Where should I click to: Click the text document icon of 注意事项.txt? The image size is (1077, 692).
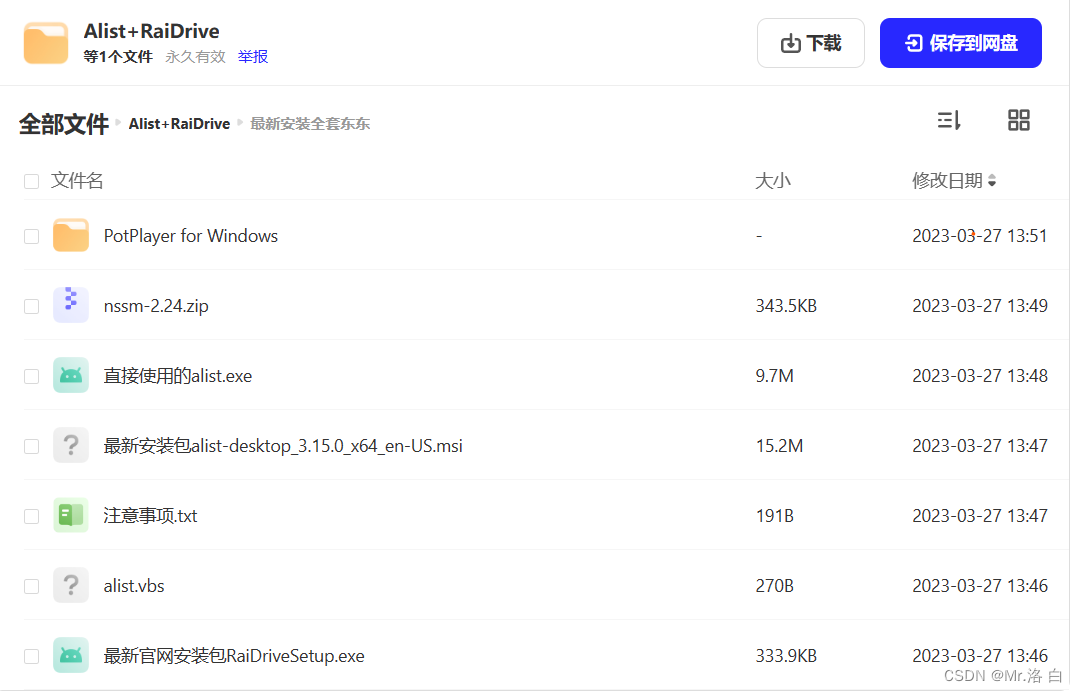point(69,515)
